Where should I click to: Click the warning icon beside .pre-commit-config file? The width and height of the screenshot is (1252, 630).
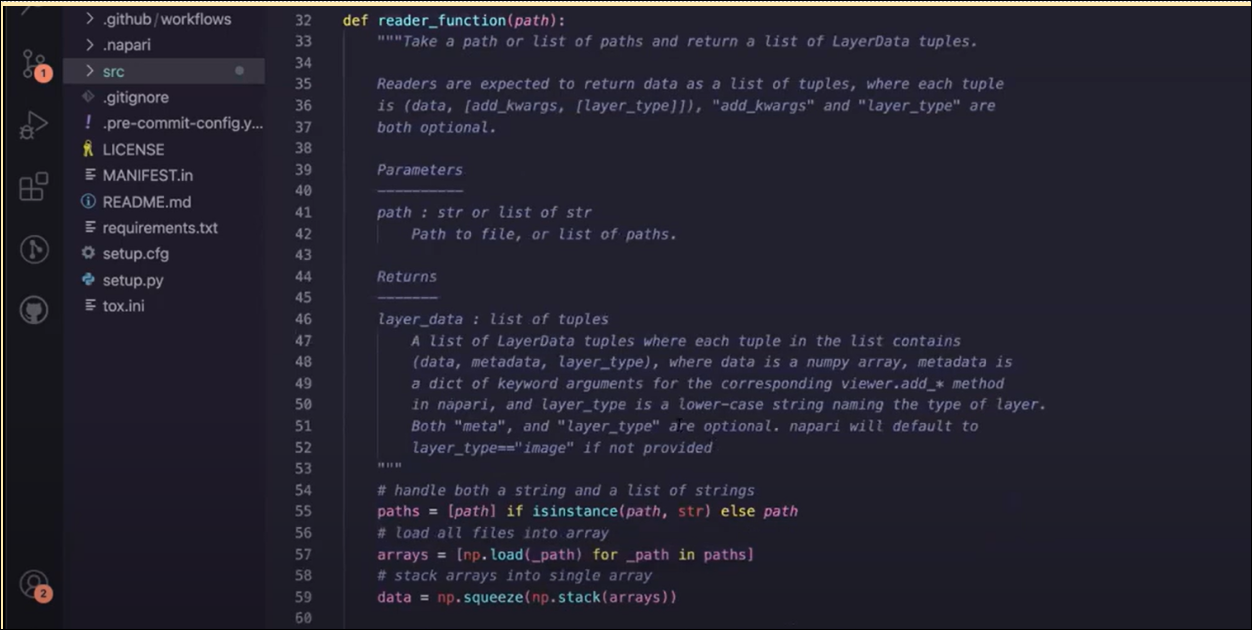(89, 123)
